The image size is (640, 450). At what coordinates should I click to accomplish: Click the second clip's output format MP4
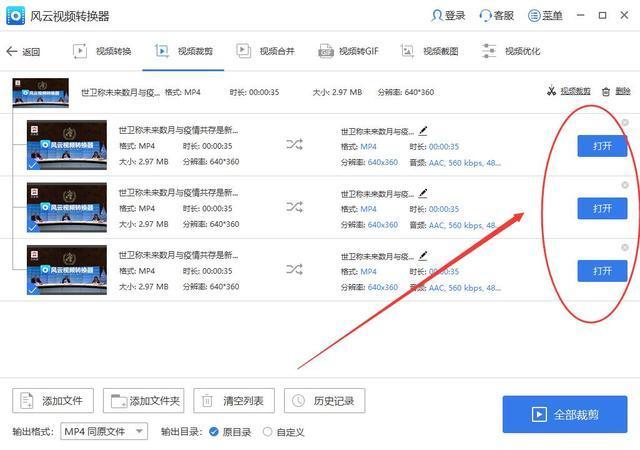point(368,209)
